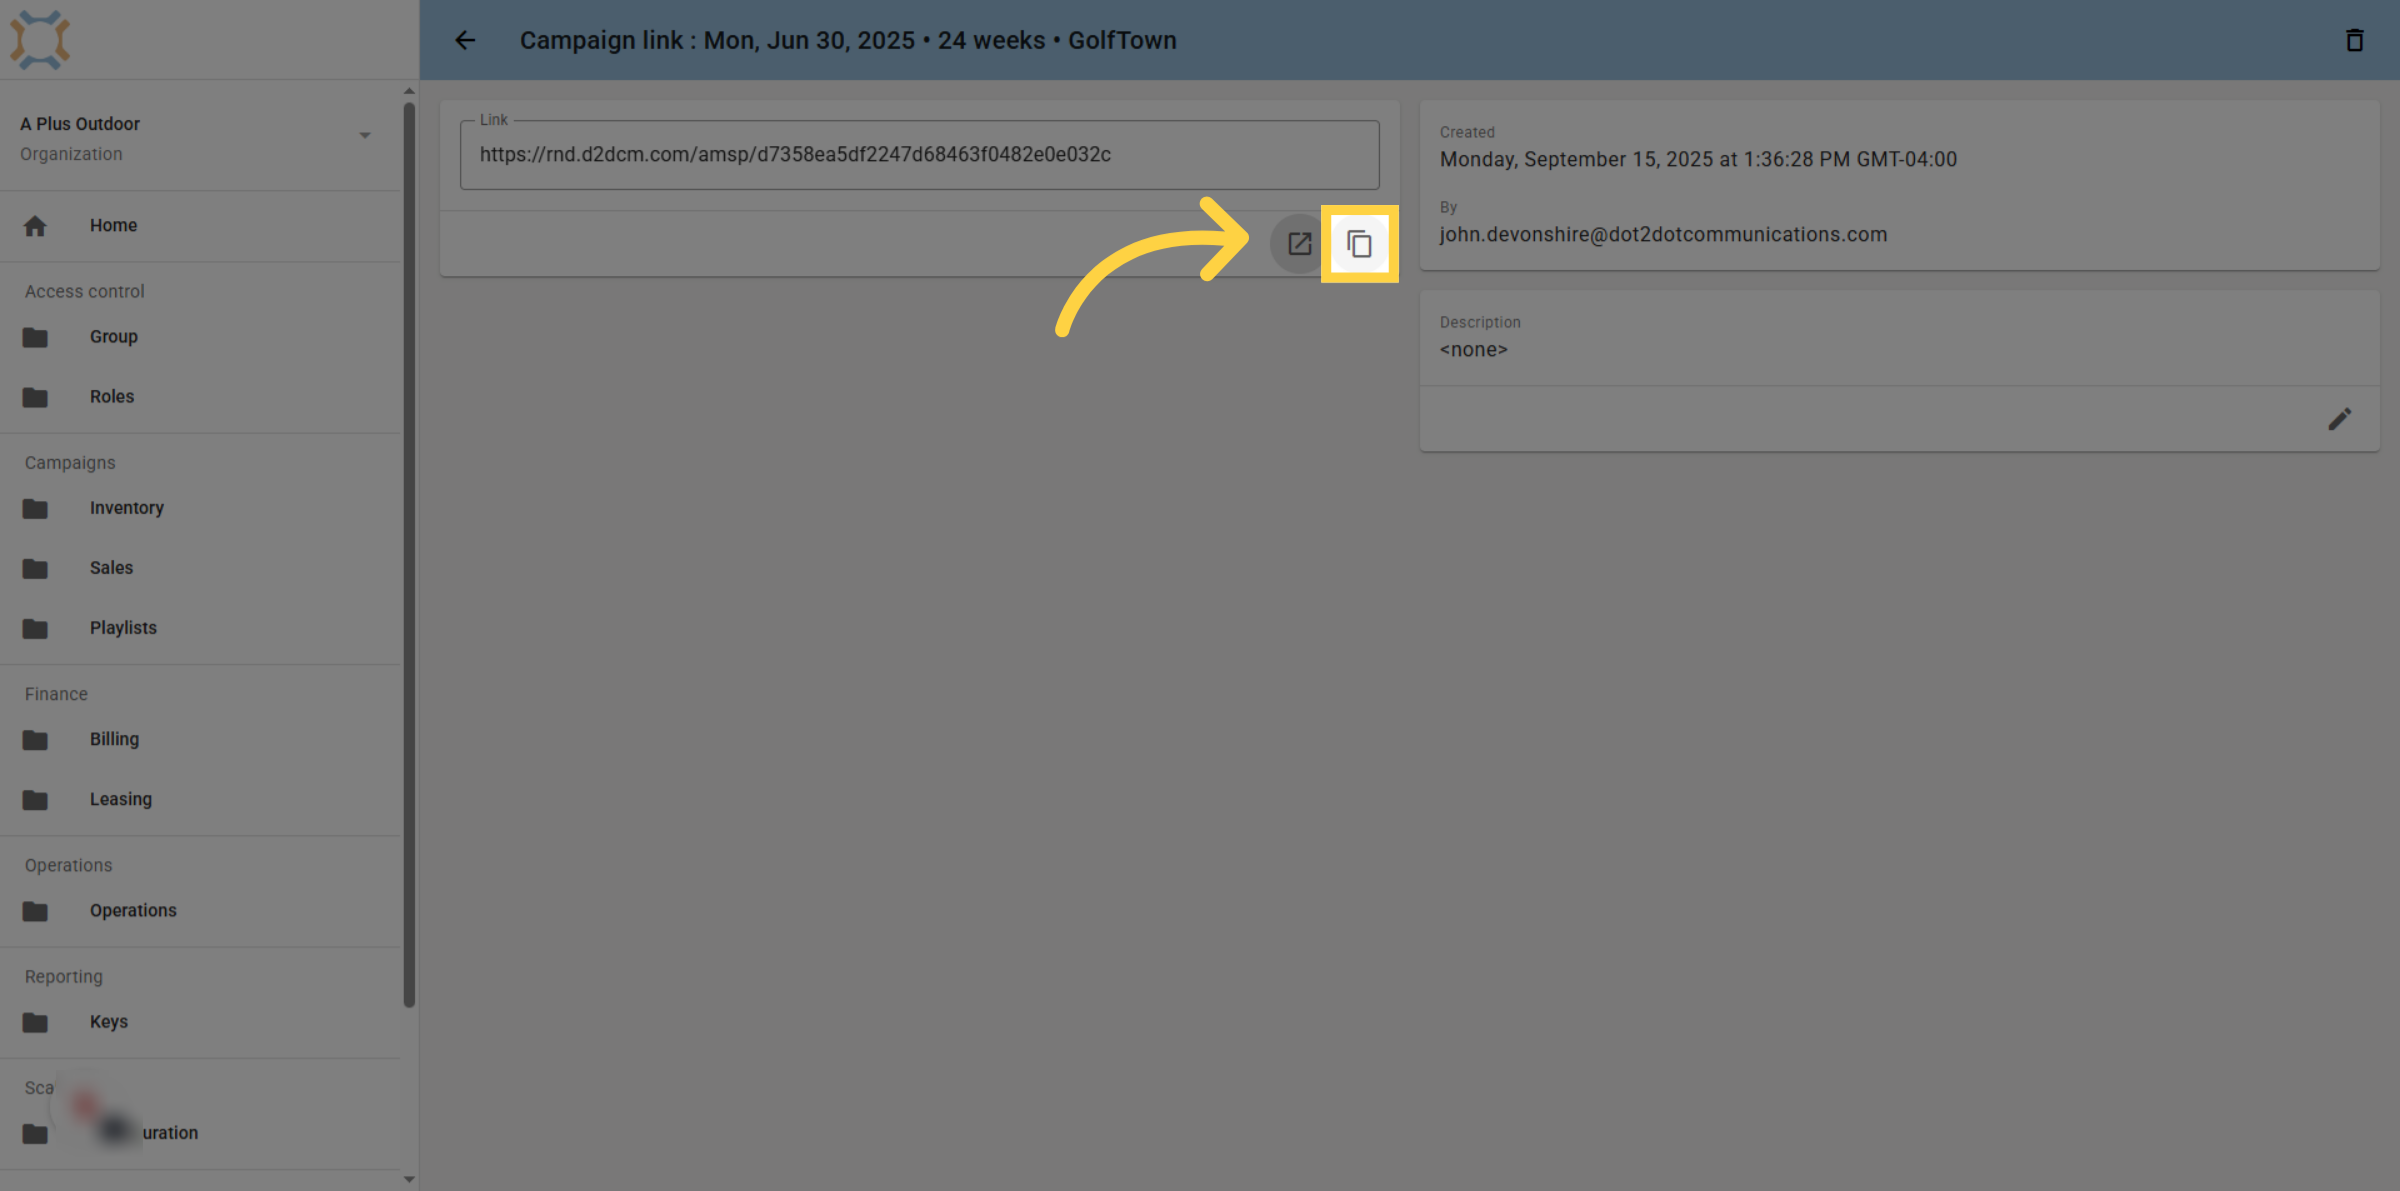
Task: Open Inventory under Campaigns
Action: coord(200,508)
